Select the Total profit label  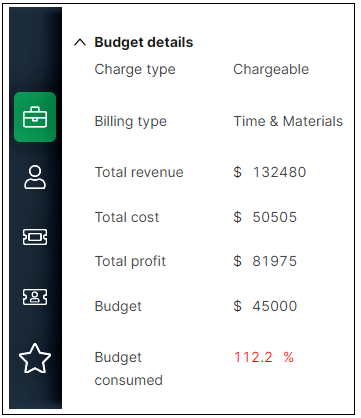click(130, 261)
